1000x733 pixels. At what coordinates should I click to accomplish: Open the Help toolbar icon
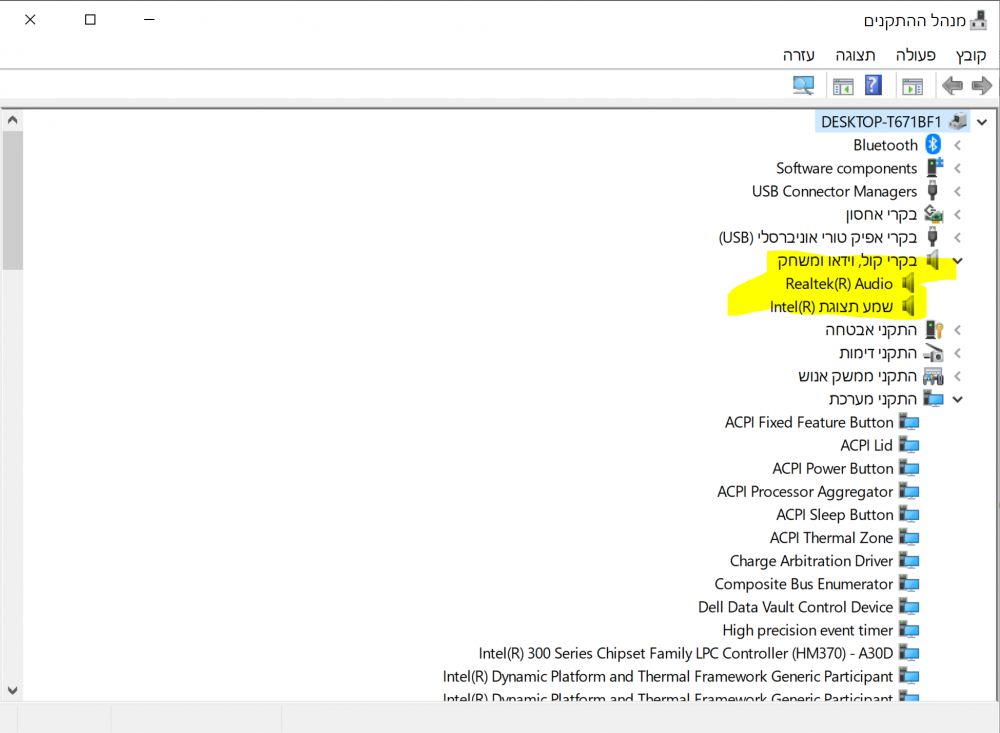873,85
